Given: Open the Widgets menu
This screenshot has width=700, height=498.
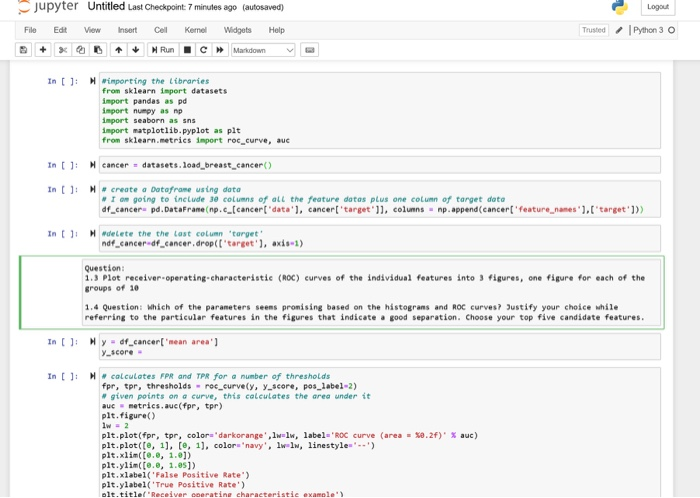Looking at the screenshot, I should click(238, 30).
